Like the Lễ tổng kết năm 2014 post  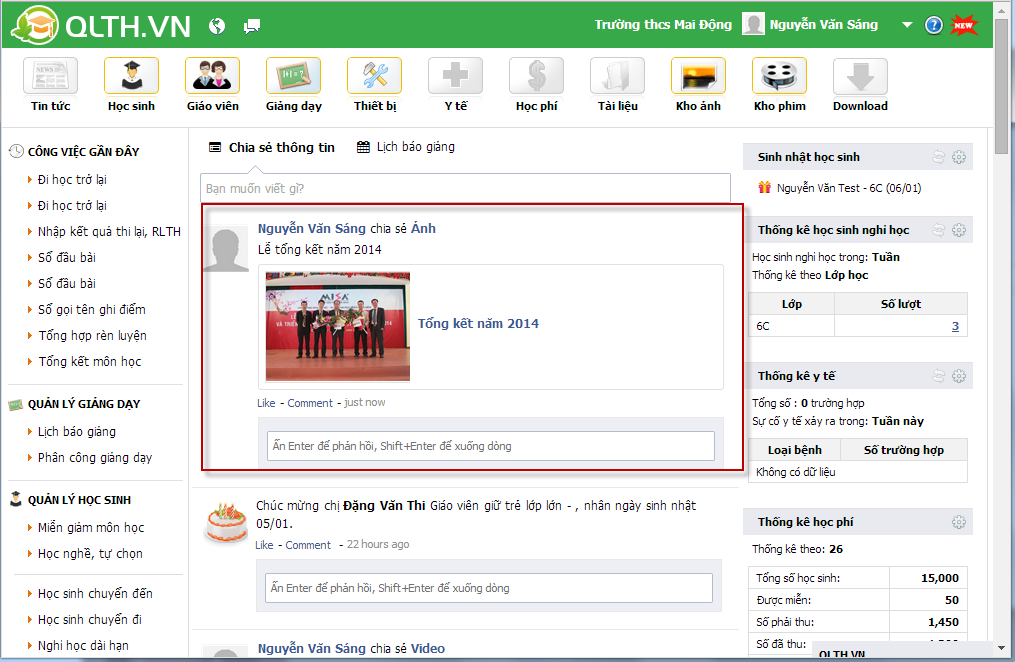266,403
